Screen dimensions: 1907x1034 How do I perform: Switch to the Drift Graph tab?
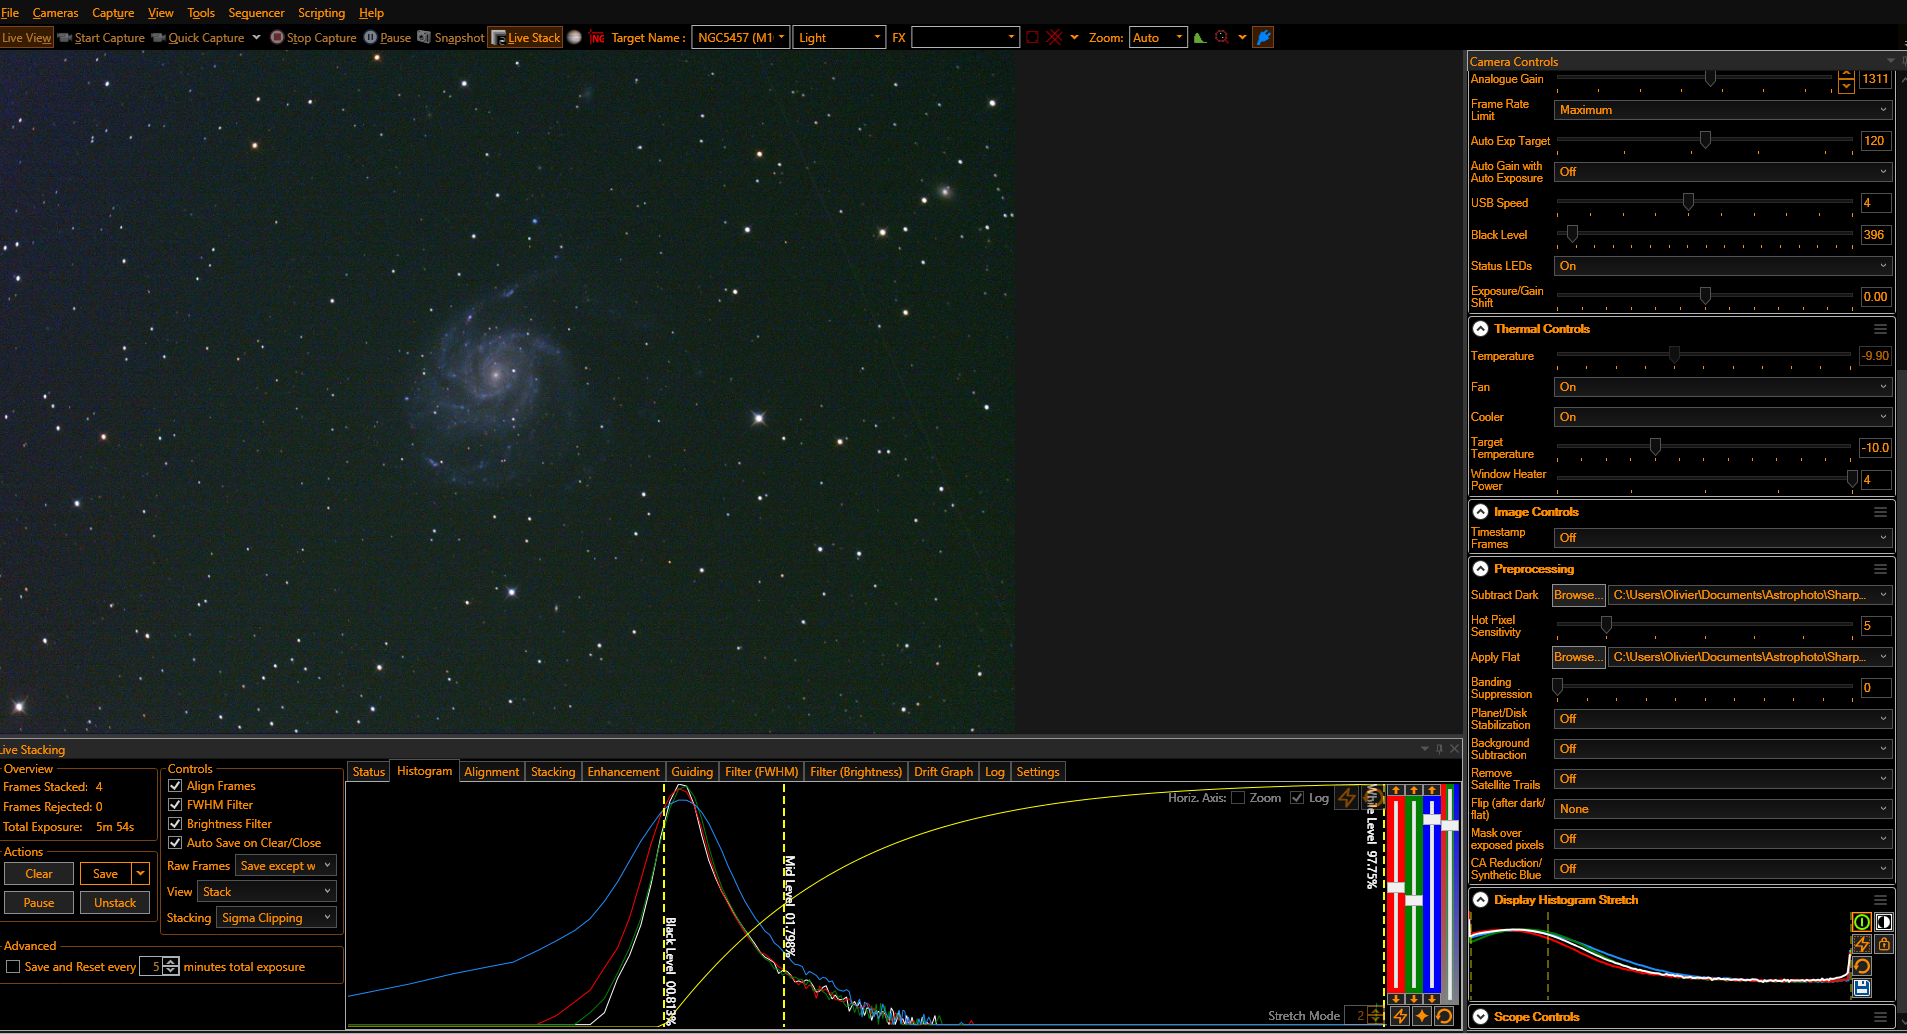pyautogui.click(x=943, y=772)
